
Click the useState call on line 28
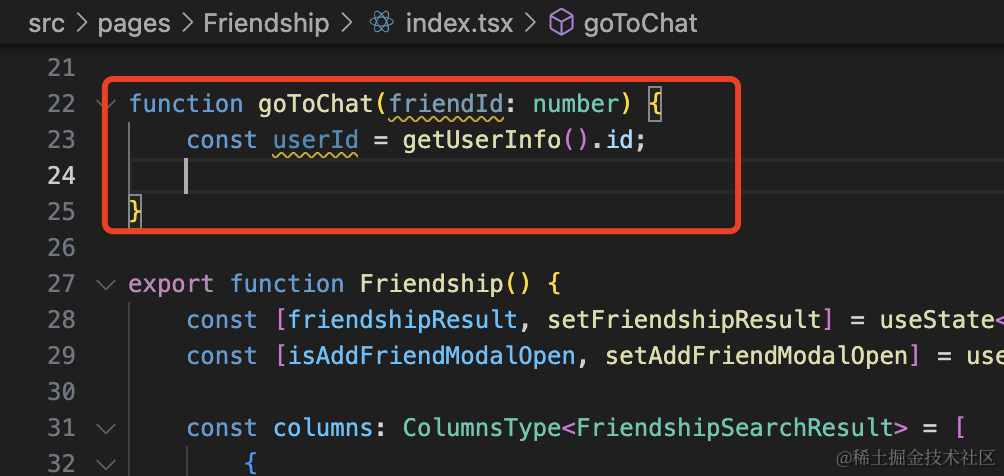(937, 320)
